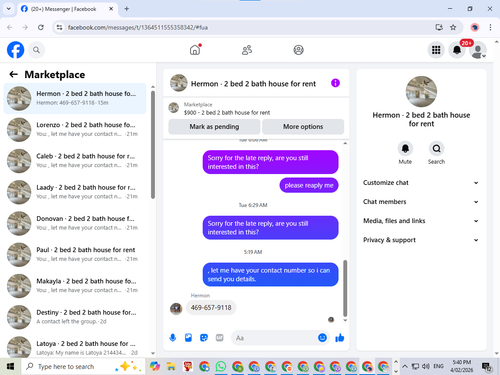The height and width of the screenshot is (375, 500).
Task: Open the Makayla conversation in the list
Action: tap(75, 286)
